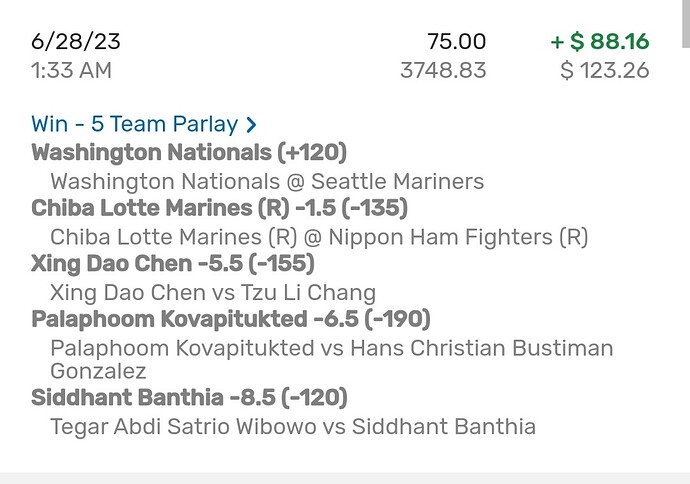Click Washington Nationals @ Seattle Mariners matchup
Image resolution: width=690 pixels, height=484 pixels.
(x=267, y=181)
